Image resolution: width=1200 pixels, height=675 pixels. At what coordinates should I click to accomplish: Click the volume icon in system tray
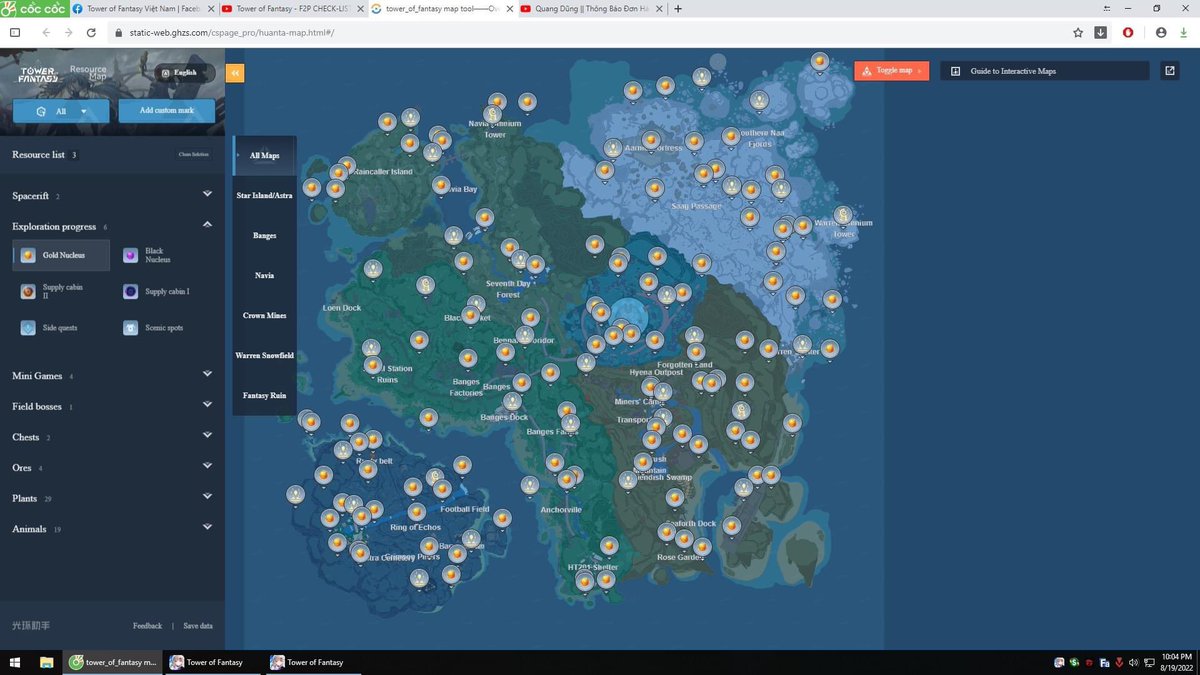(1132, 662)
